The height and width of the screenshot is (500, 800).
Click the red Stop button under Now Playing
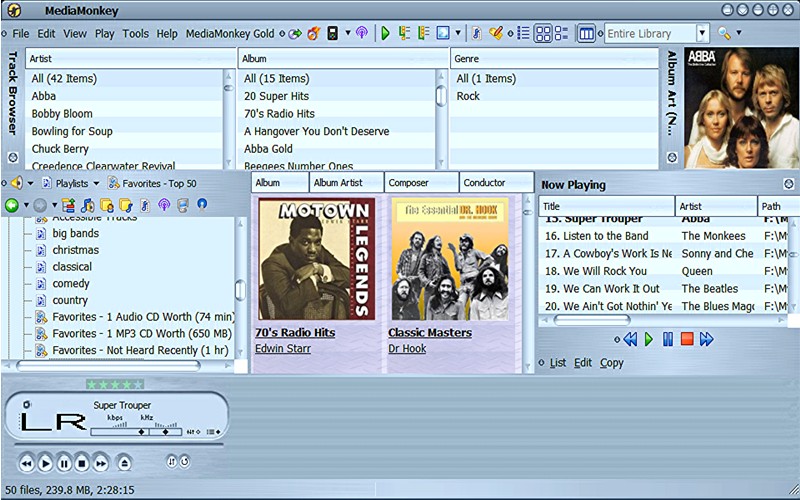tap(687, 340)
